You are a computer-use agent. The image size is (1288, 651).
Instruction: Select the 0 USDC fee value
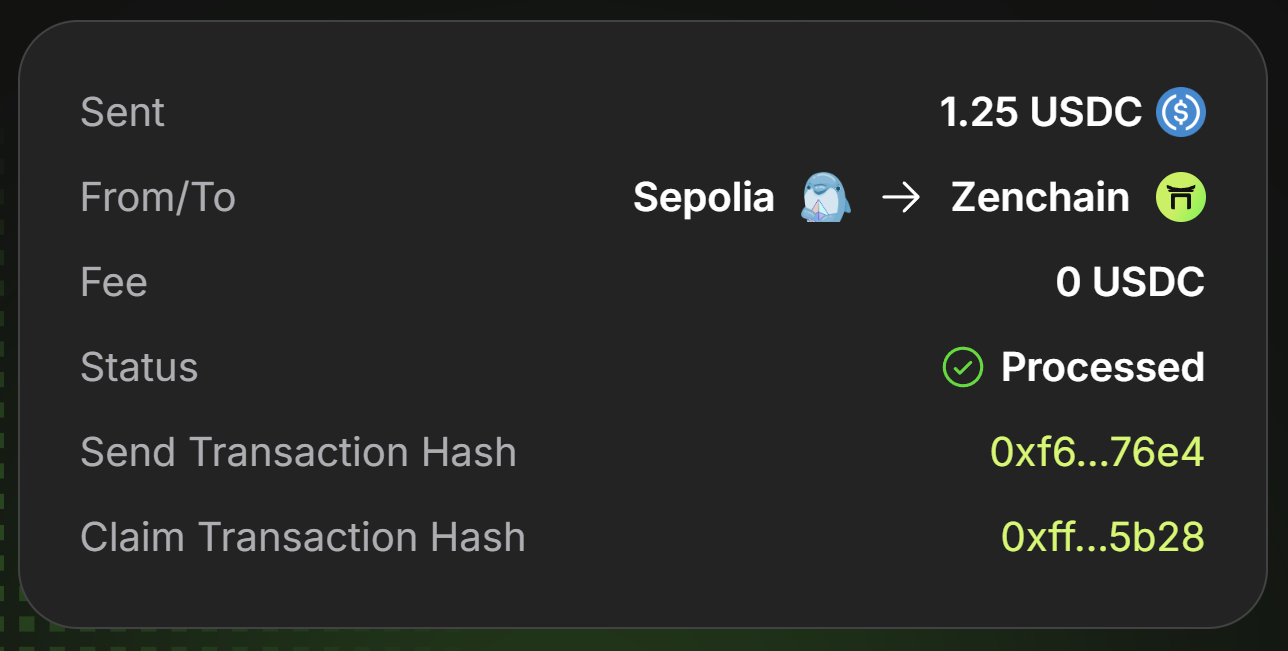click(x=1130, y=283)
